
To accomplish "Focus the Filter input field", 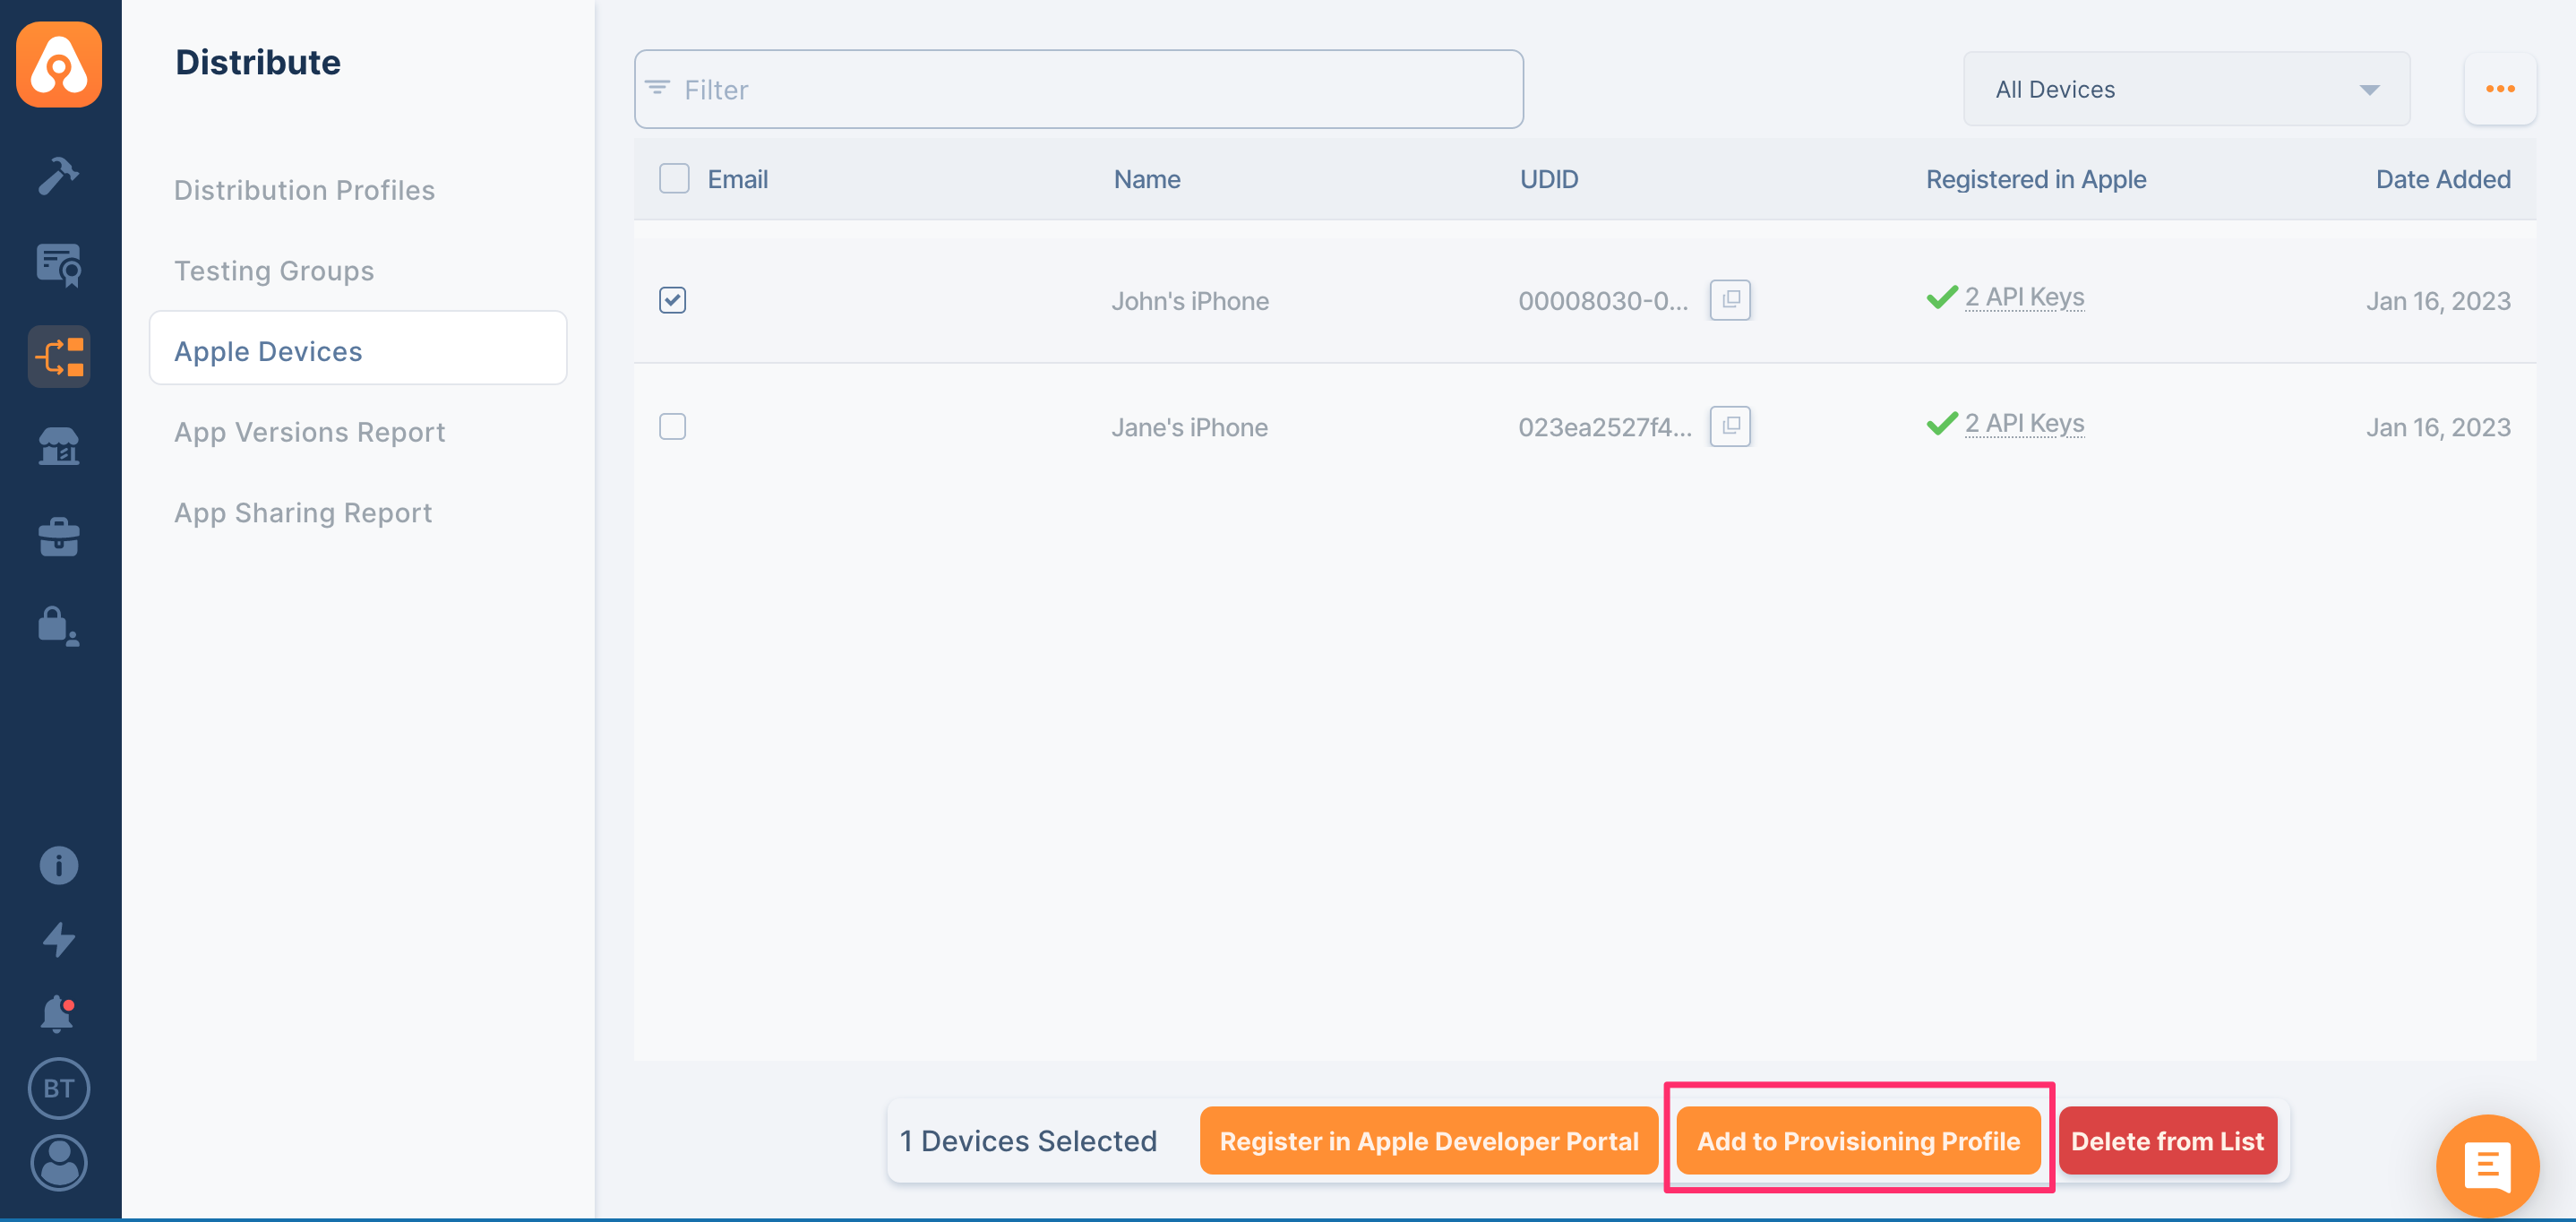I will pos(1078,89).
